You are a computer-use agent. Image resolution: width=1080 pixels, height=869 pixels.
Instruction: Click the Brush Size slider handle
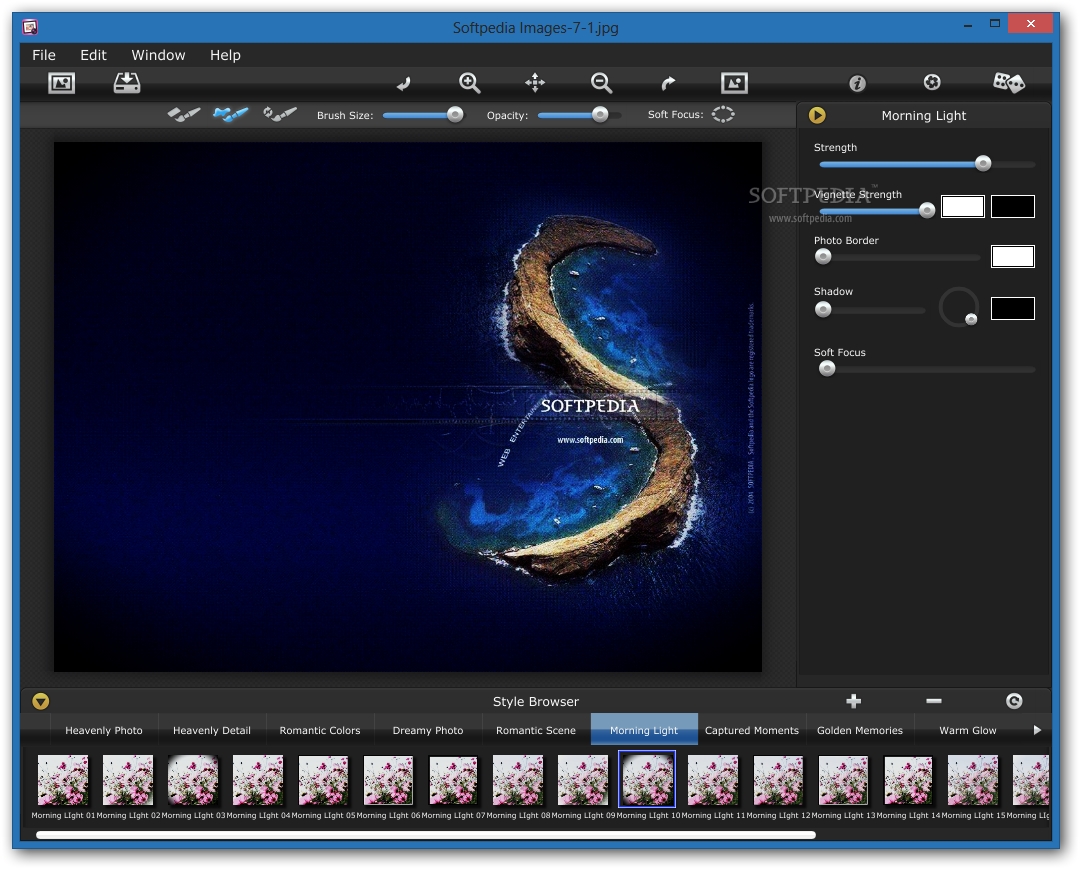[x=455, y=114]
